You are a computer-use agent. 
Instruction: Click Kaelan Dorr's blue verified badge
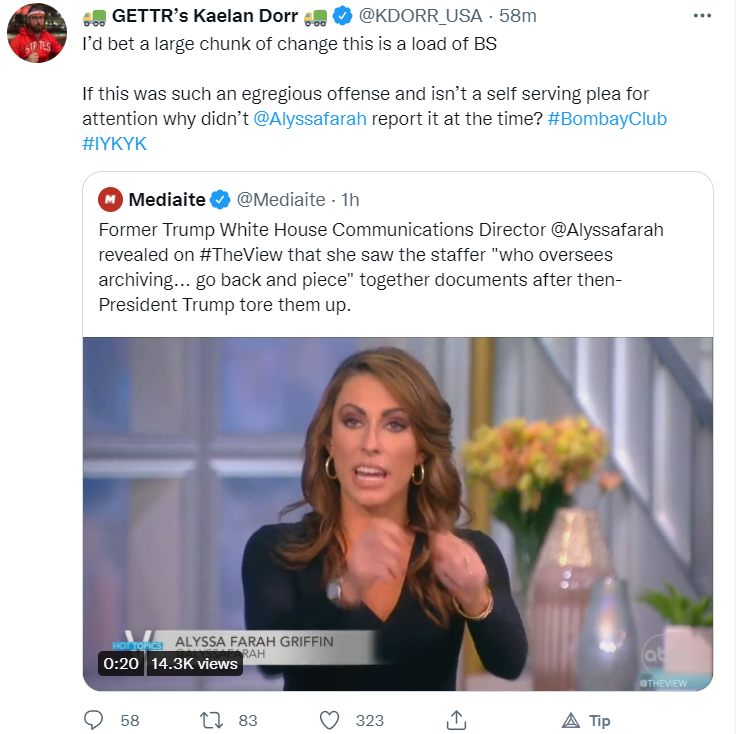pyautogui.click(x=342, y=16)
